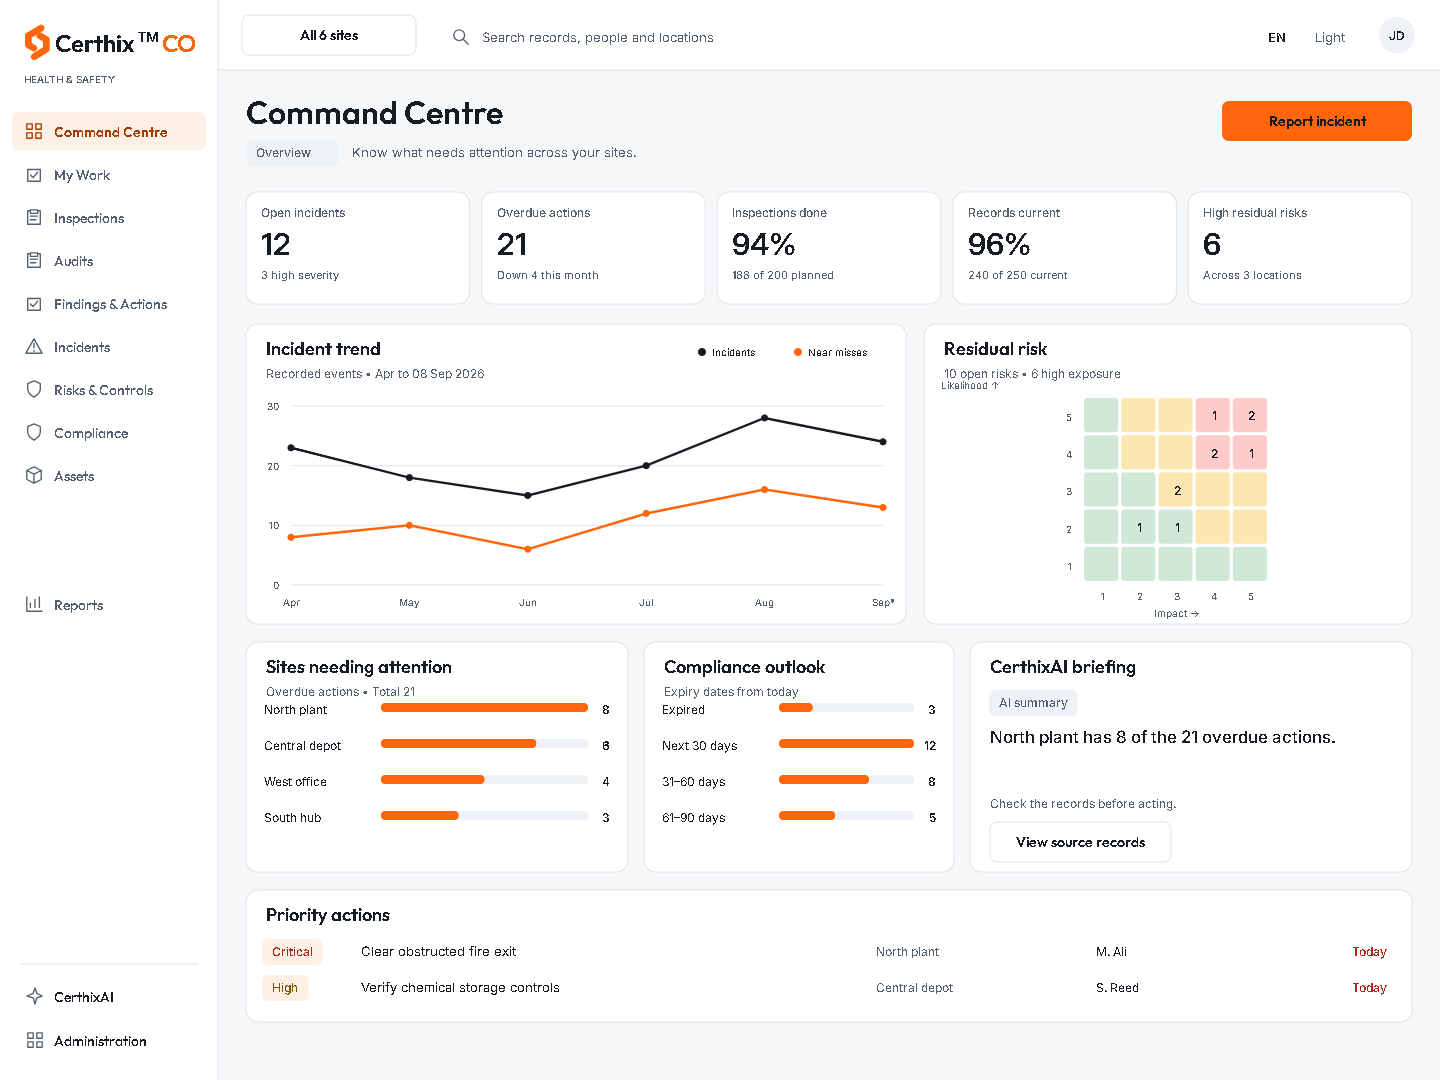Click the My Work checkbox icon
This screenshot has height=1080, width=1440.
click(34, 175)
